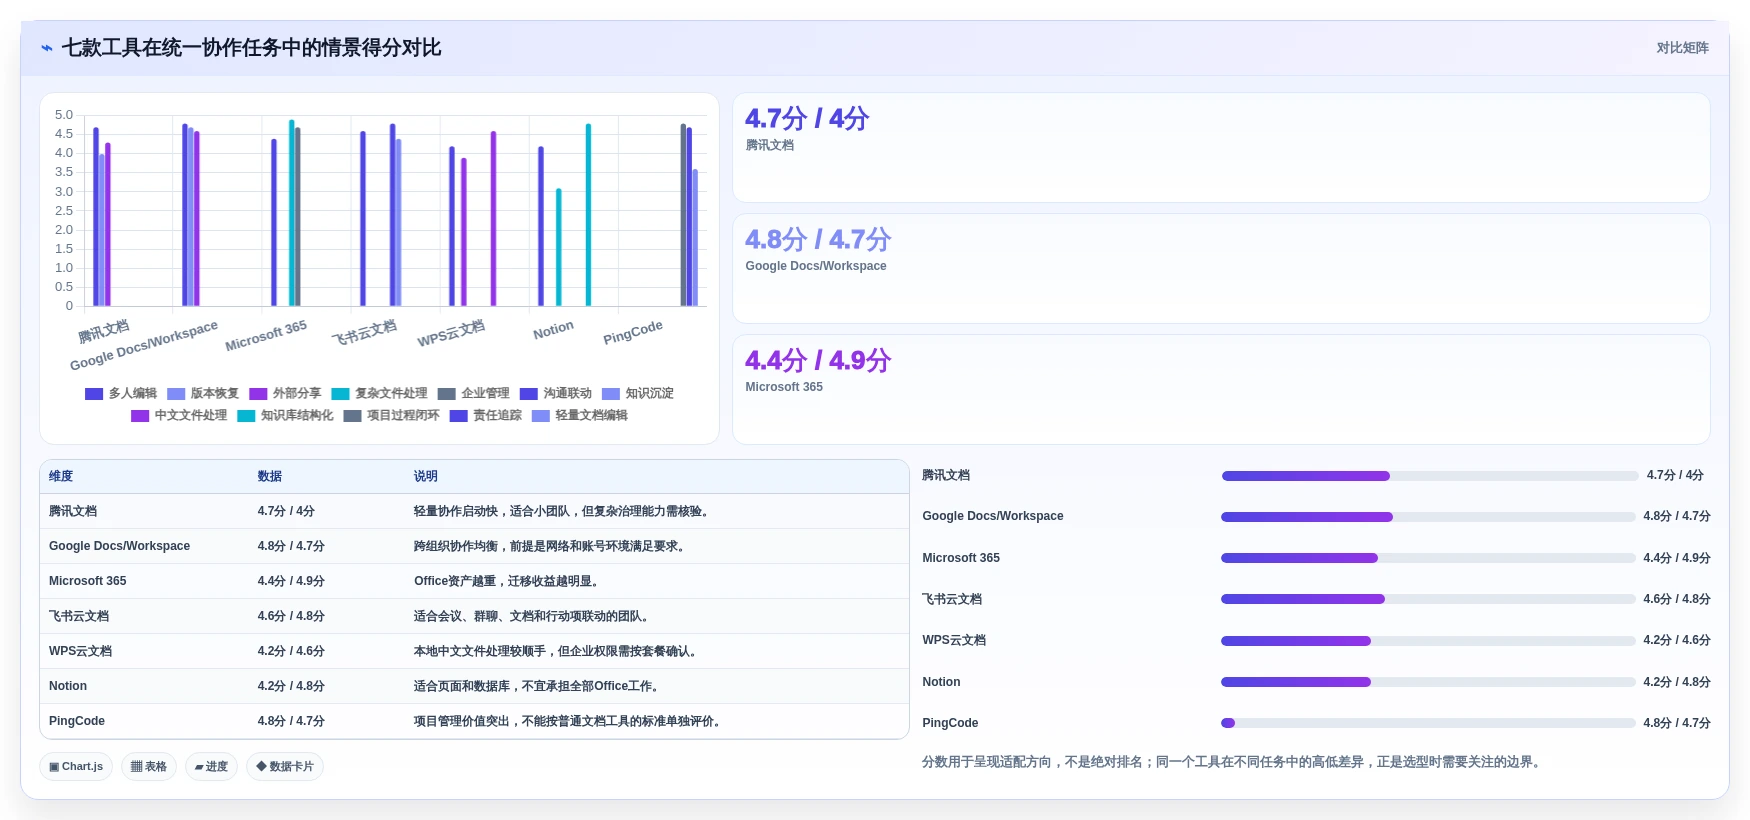Select Microsoft 365 in the table's first column
Screen dimensions: 1750x820
(87, 582)
